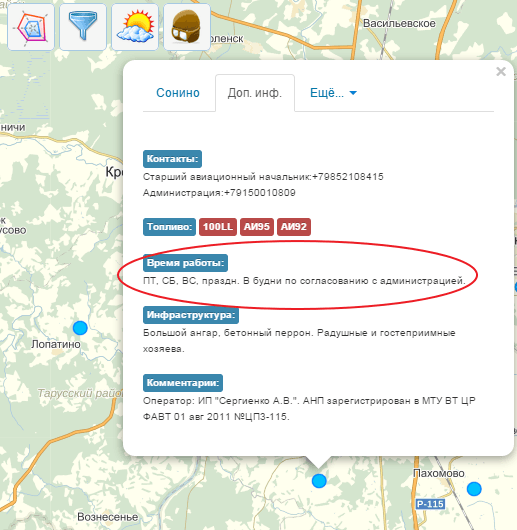Select the Доп. инф. tab
This screenshot has width=517, height=530.
[255, 93]
